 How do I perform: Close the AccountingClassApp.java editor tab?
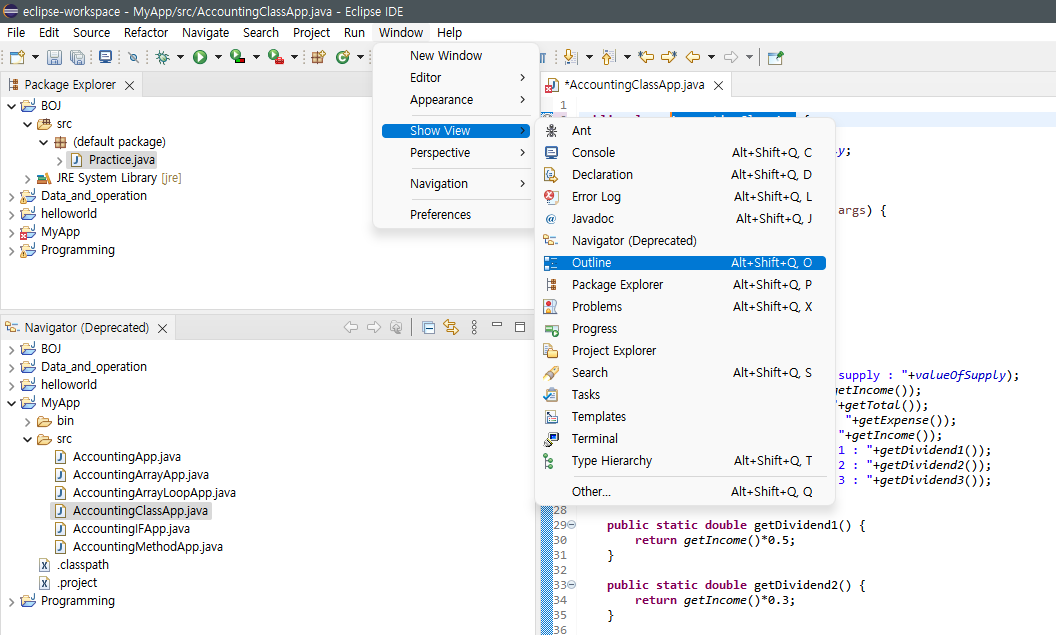coord(719,86)
